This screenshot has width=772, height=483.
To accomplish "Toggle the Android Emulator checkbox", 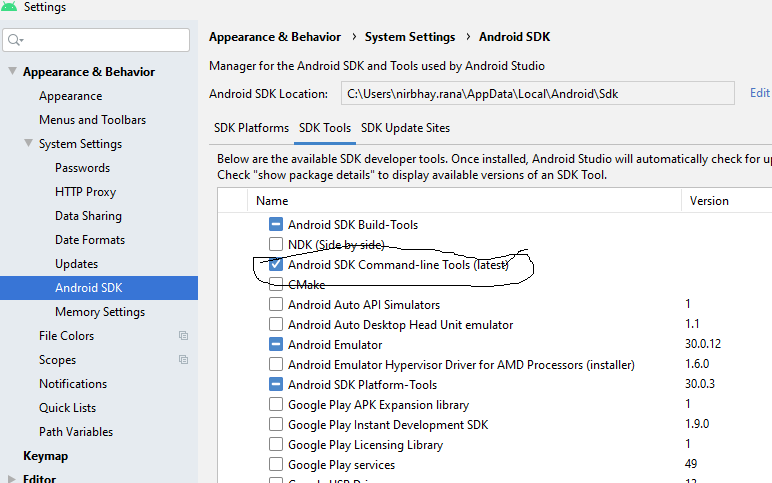I will click(x=276, y=344).
